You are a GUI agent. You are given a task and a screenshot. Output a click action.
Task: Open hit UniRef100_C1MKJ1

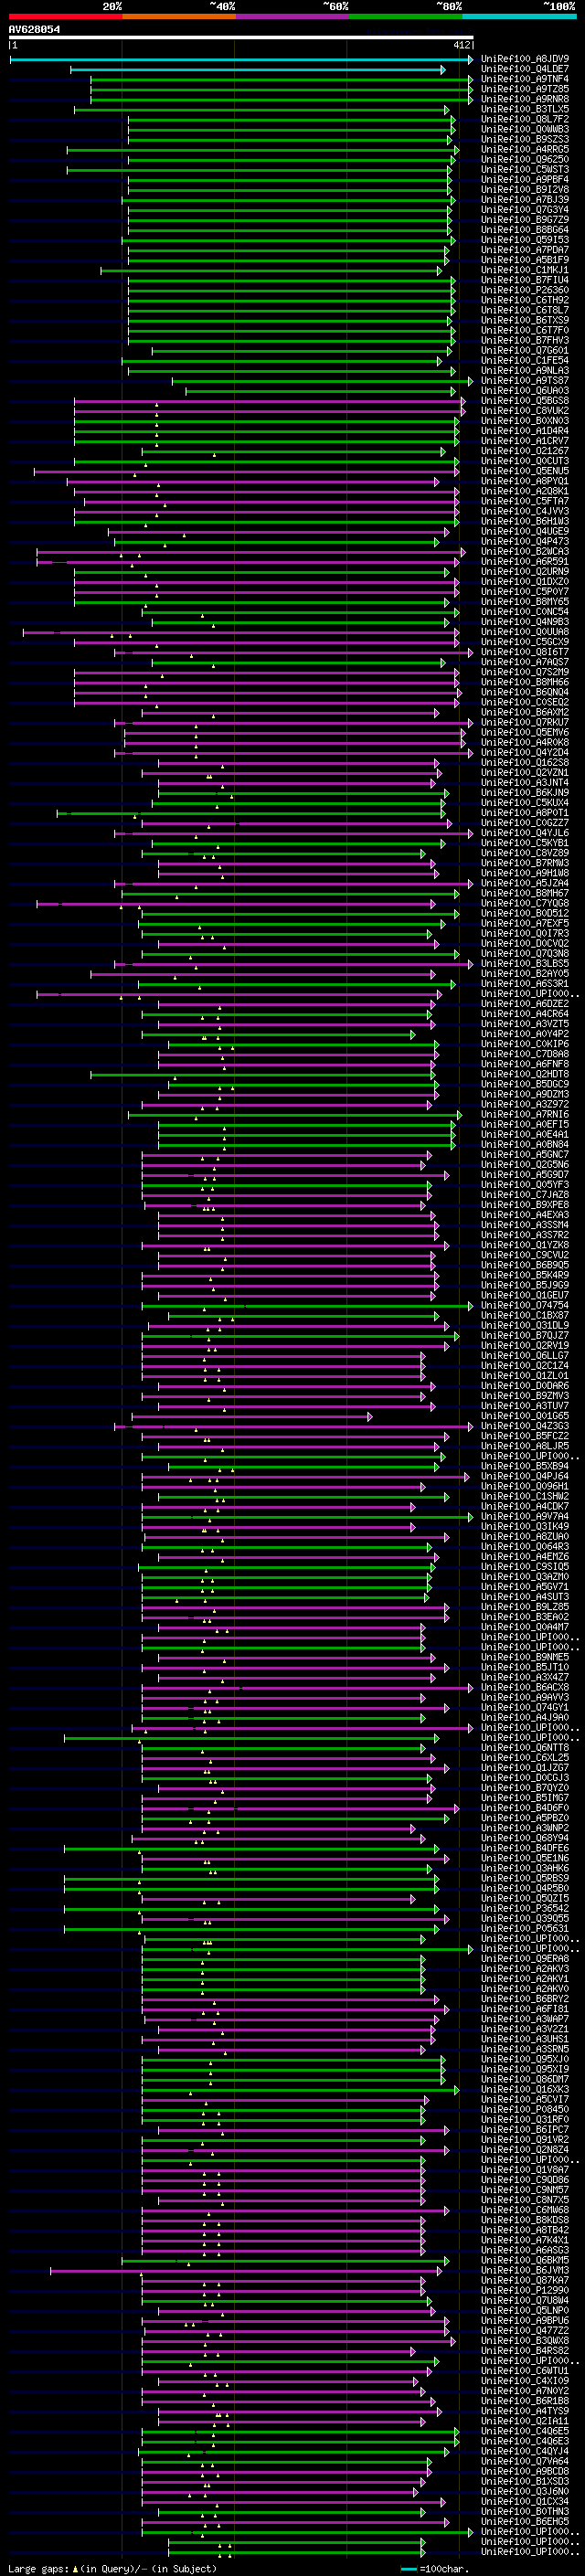tap(525, 270)
